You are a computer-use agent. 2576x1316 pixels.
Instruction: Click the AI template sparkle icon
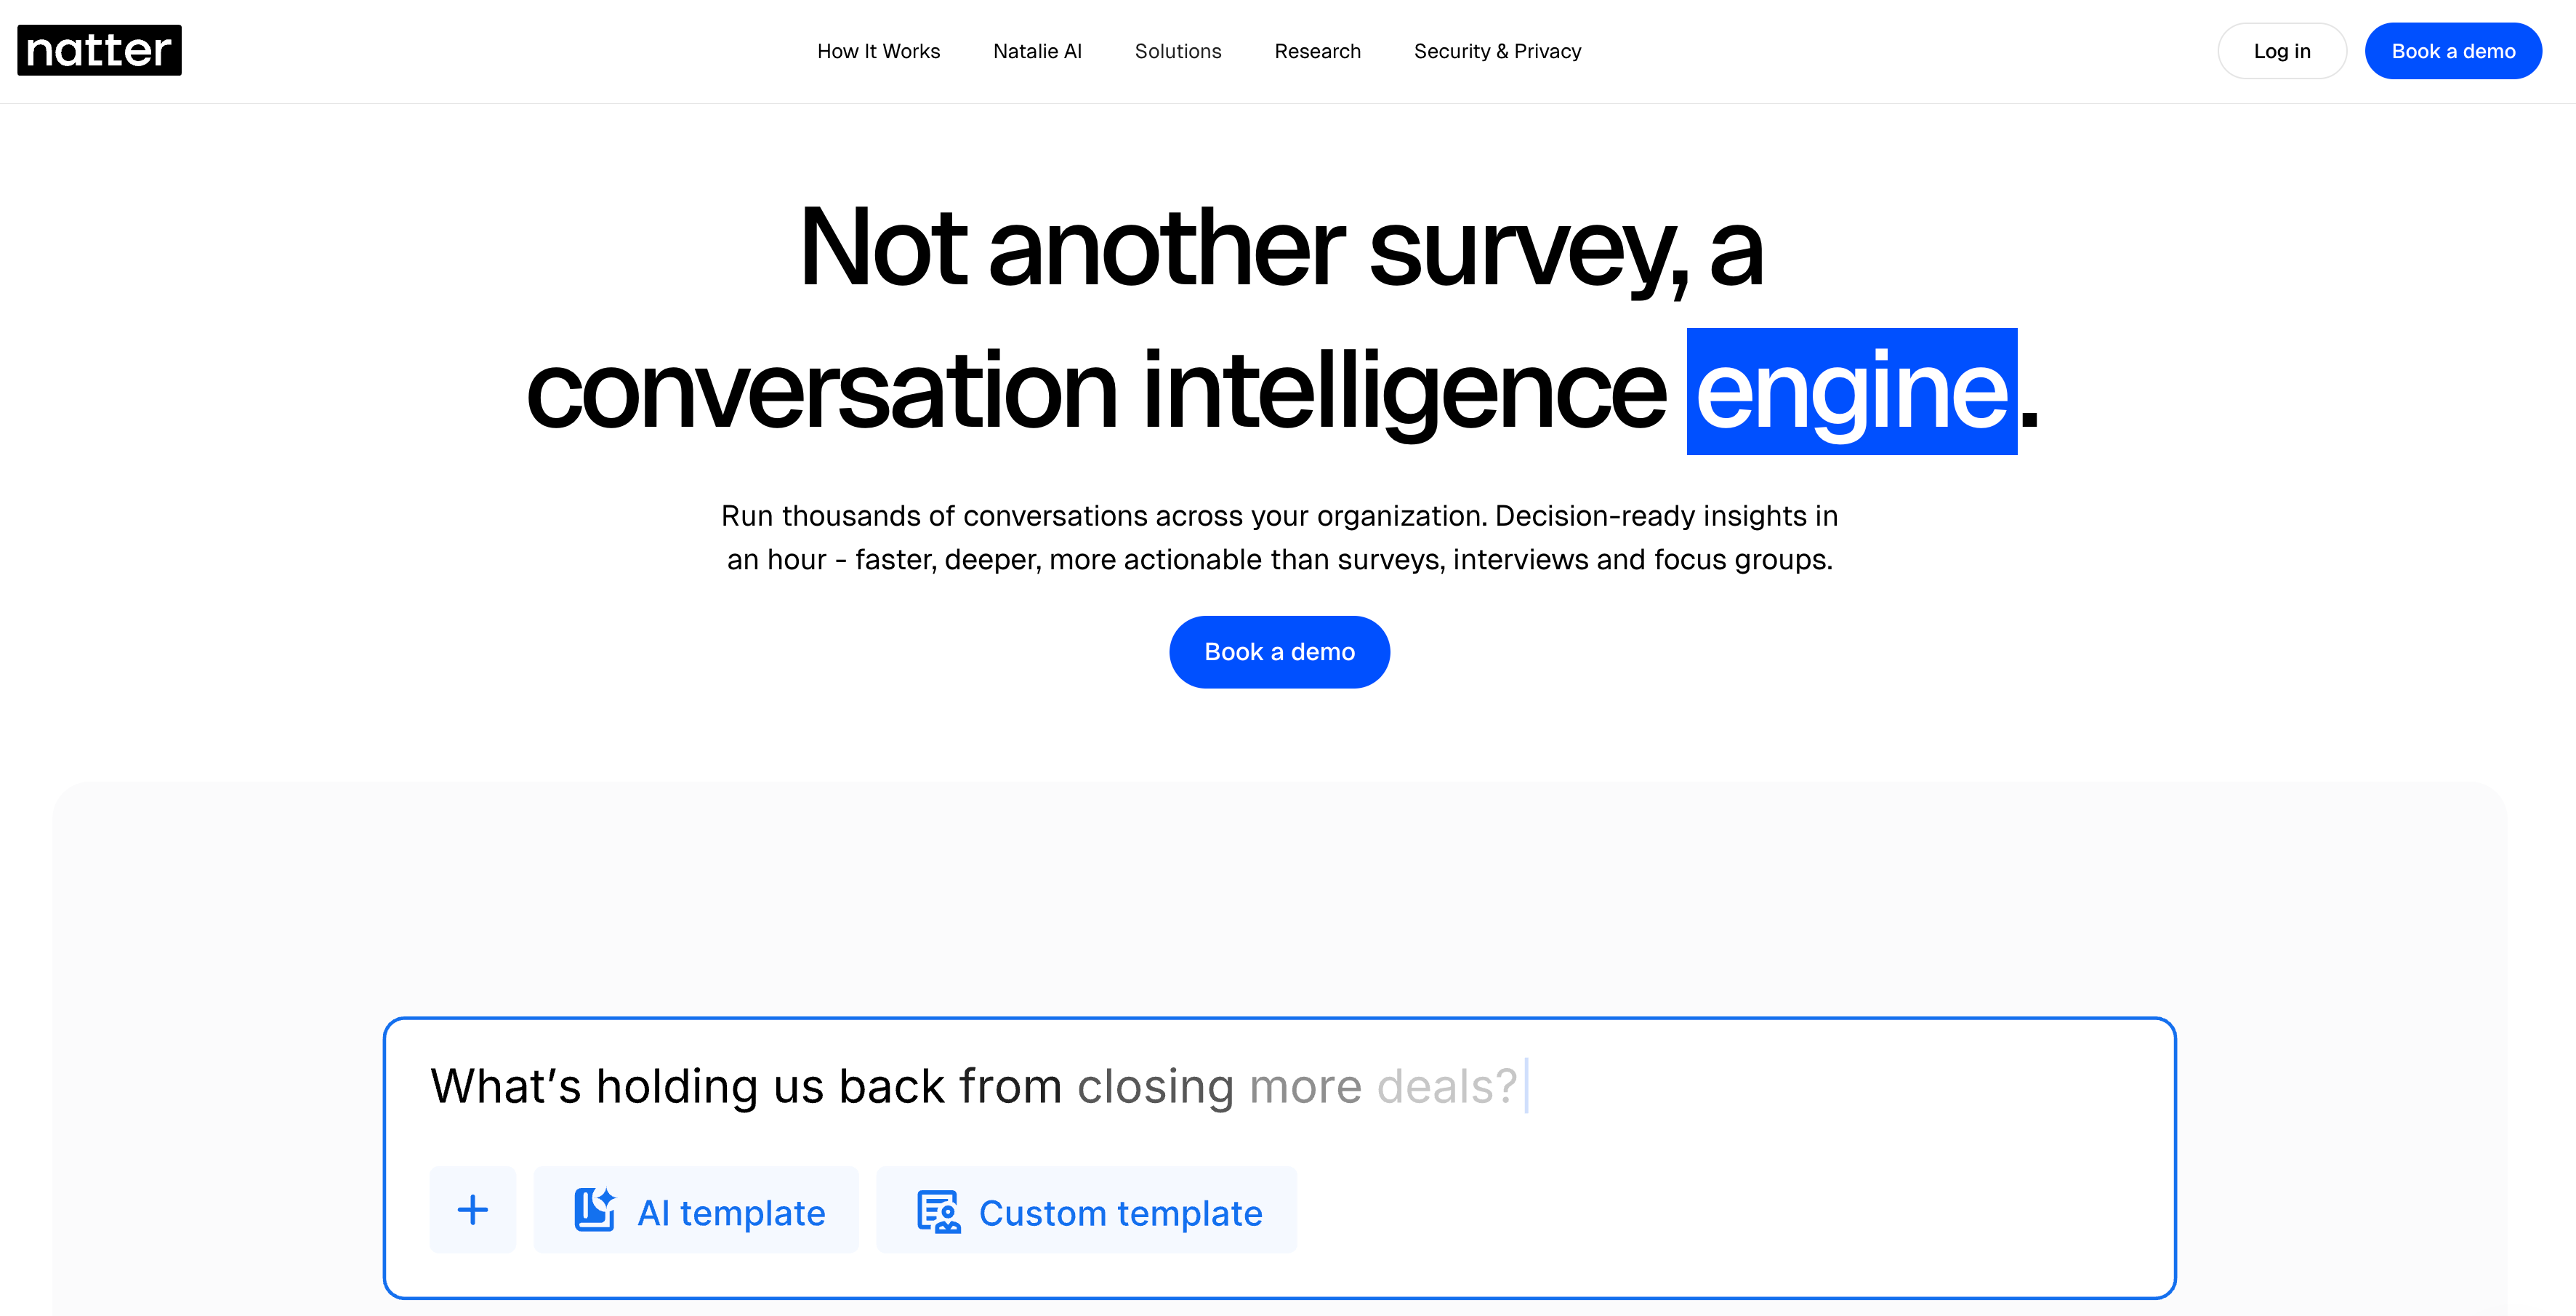tap(595, 1210)
